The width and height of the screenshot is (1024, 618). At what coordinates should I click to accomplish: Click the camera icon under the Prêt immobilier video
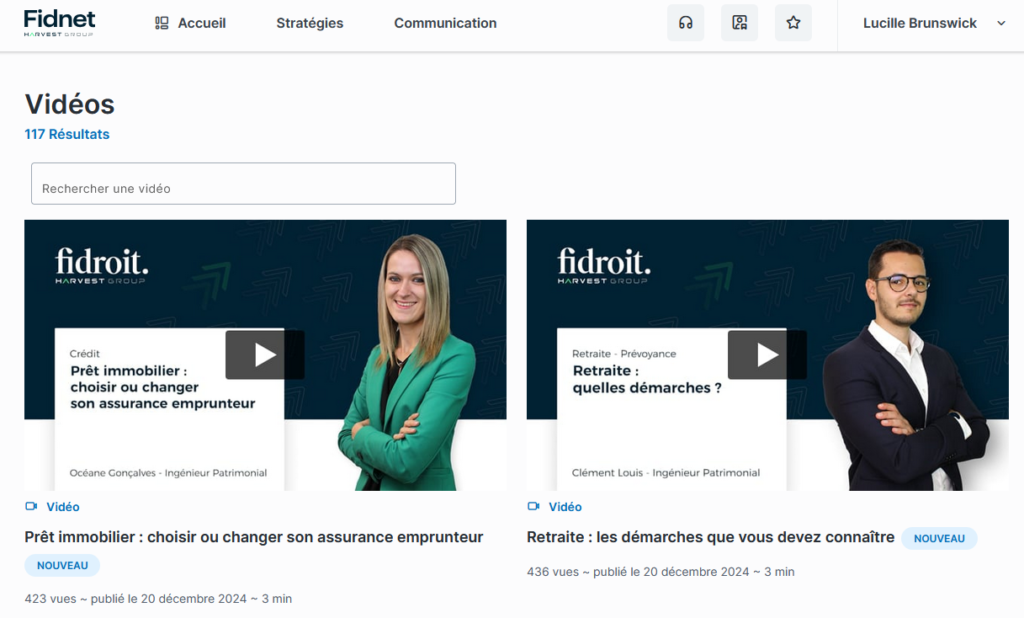(31, 506)
